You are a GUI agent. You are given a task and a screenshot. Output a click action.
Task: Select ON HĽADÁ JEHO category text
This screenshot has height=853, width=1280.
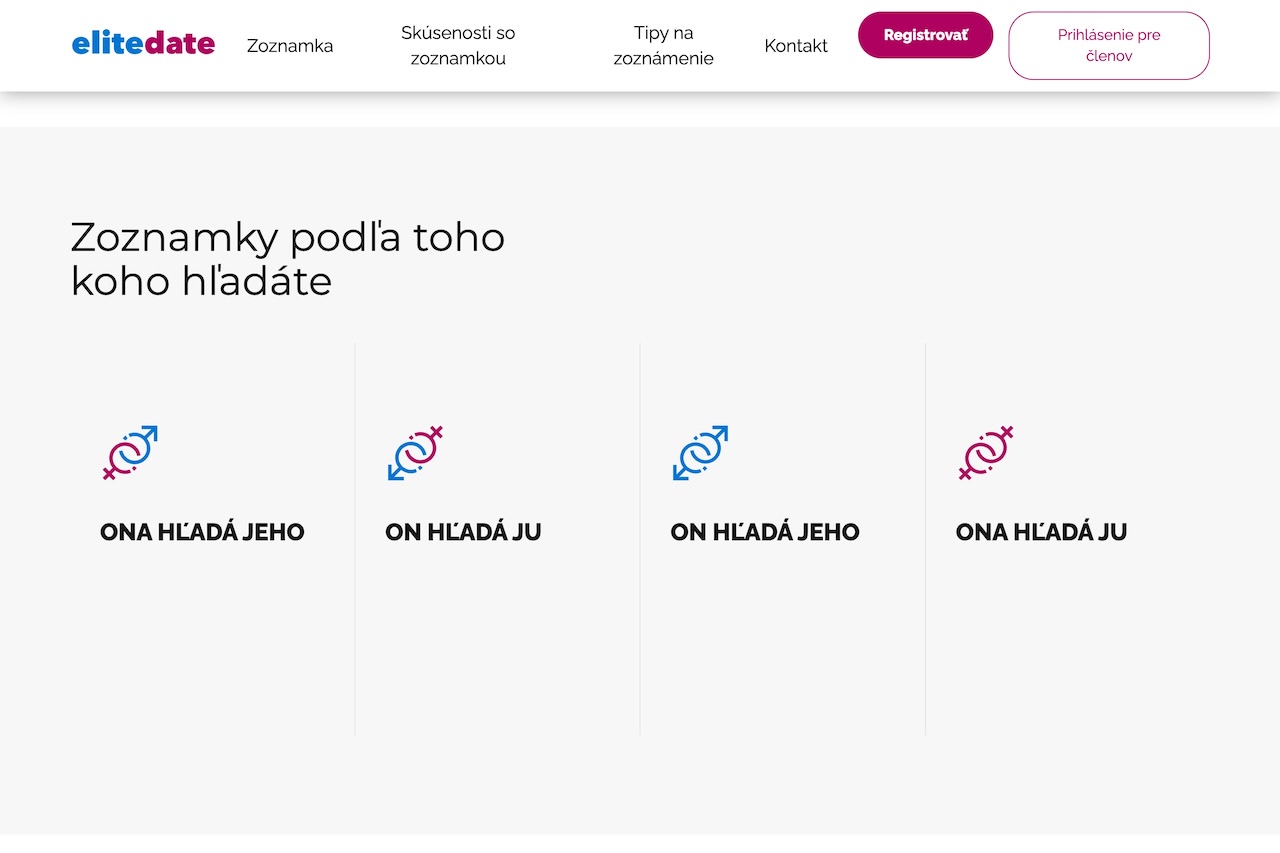click(765, 532)
